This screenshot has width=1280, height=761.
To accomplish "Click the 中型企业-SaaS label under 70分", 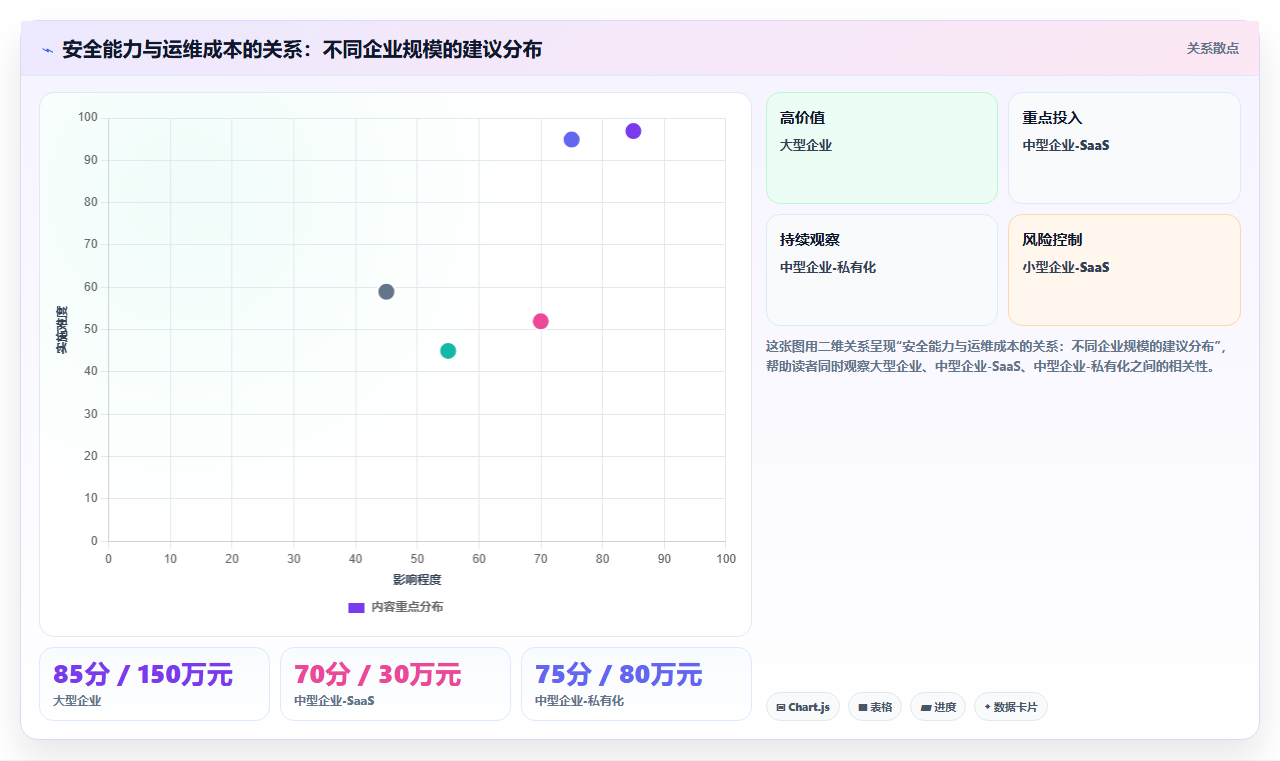I will pyautogui.click(x=334, y=701).
